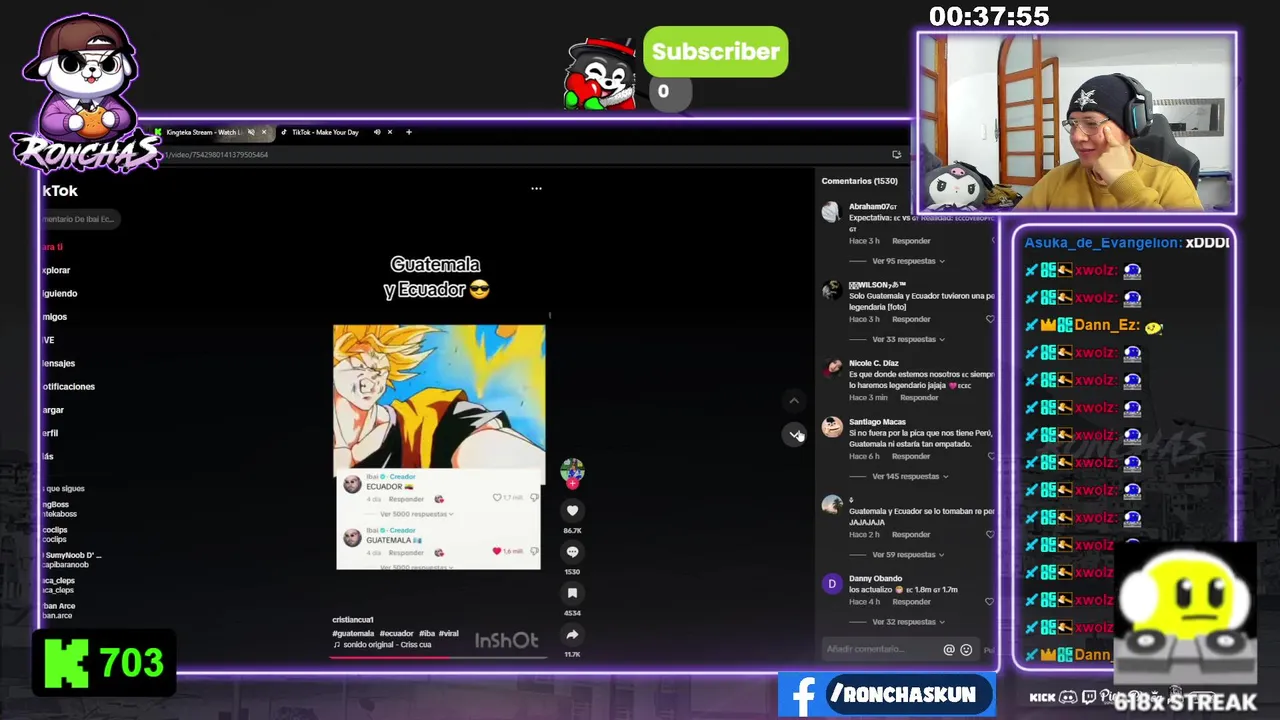The height and width of the screenshot is (720, 1280).
Task: Follow the author via red plus badge
Action: click(572, 483)
